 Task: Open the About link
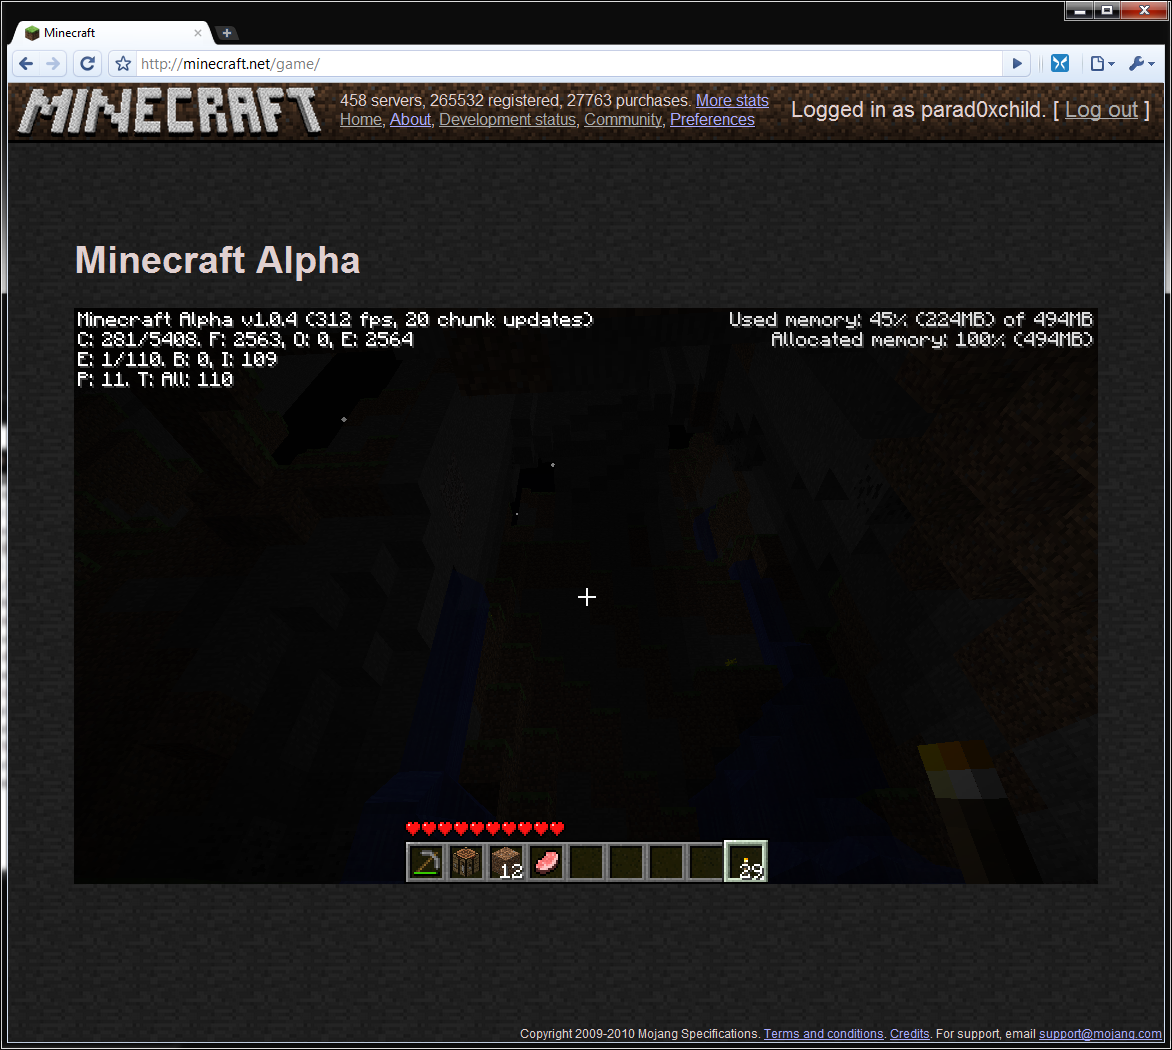point(410,120)
